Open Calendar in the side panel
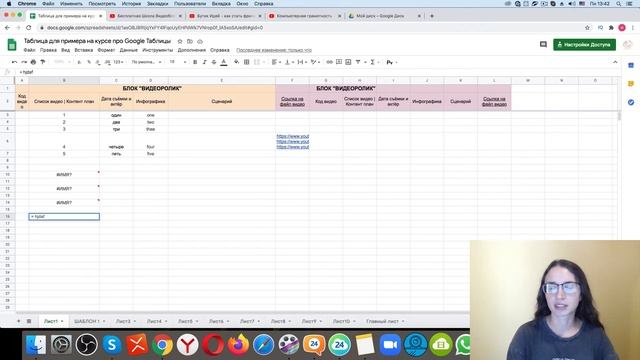640x360 pixels. 631,65
